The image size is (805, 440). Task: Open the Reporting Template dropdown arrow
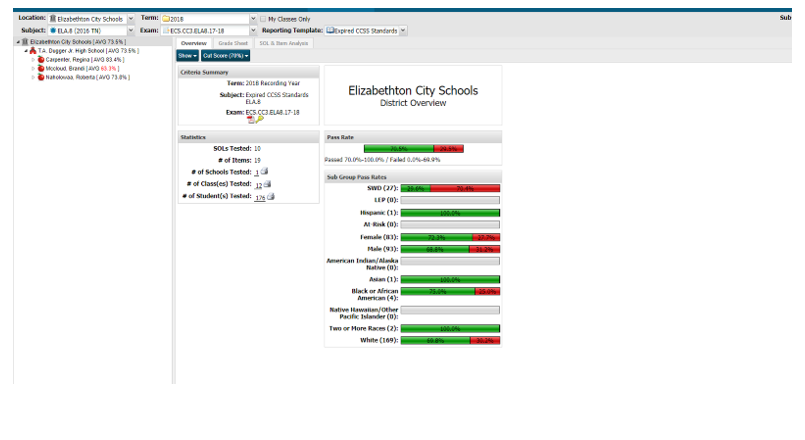click(403, 30)
